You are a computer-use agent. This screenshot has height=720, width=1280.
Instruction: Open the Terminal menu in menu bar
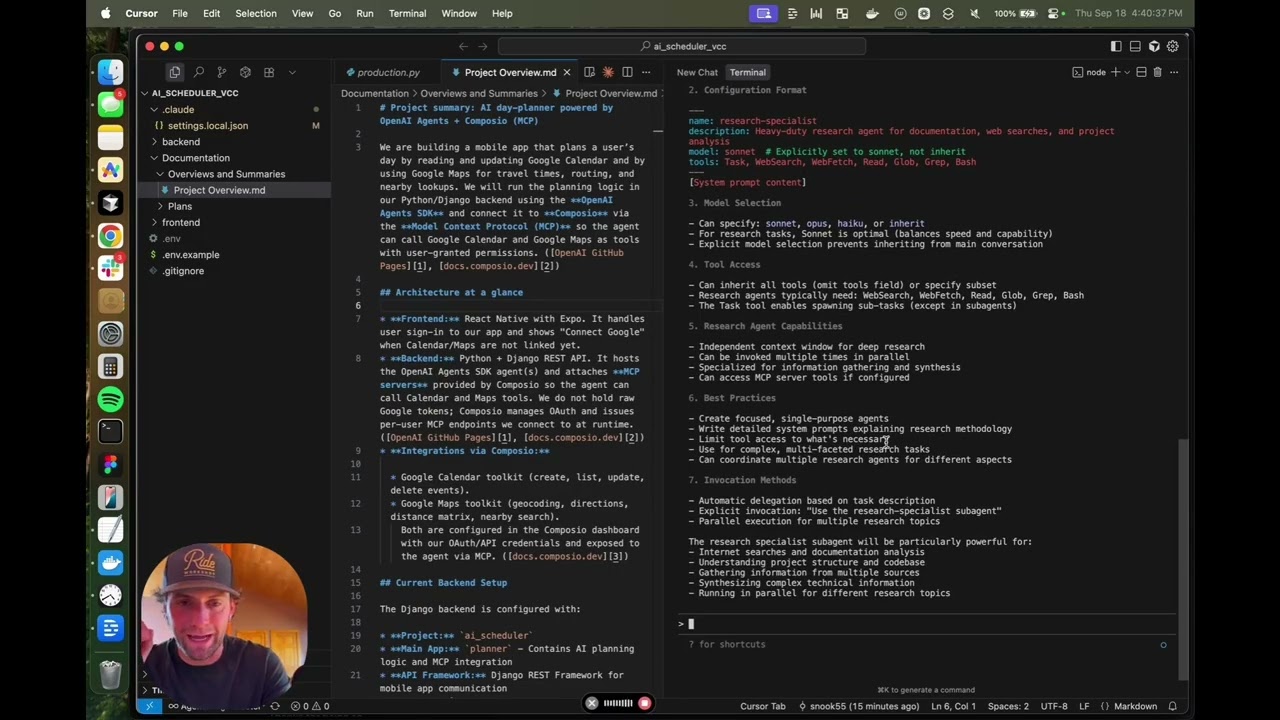click(x=407, y=13)
